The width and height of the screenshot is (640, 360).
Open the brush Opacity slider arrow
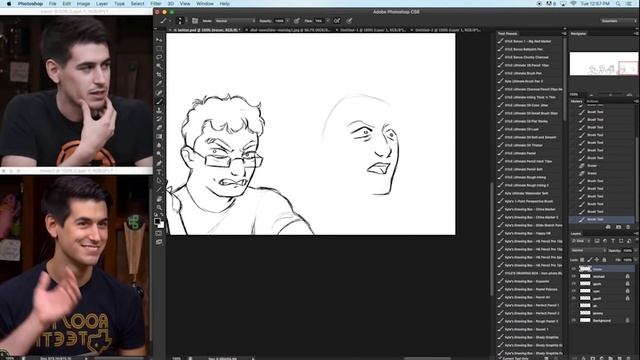pyautogui.click(x=287, y=21)
